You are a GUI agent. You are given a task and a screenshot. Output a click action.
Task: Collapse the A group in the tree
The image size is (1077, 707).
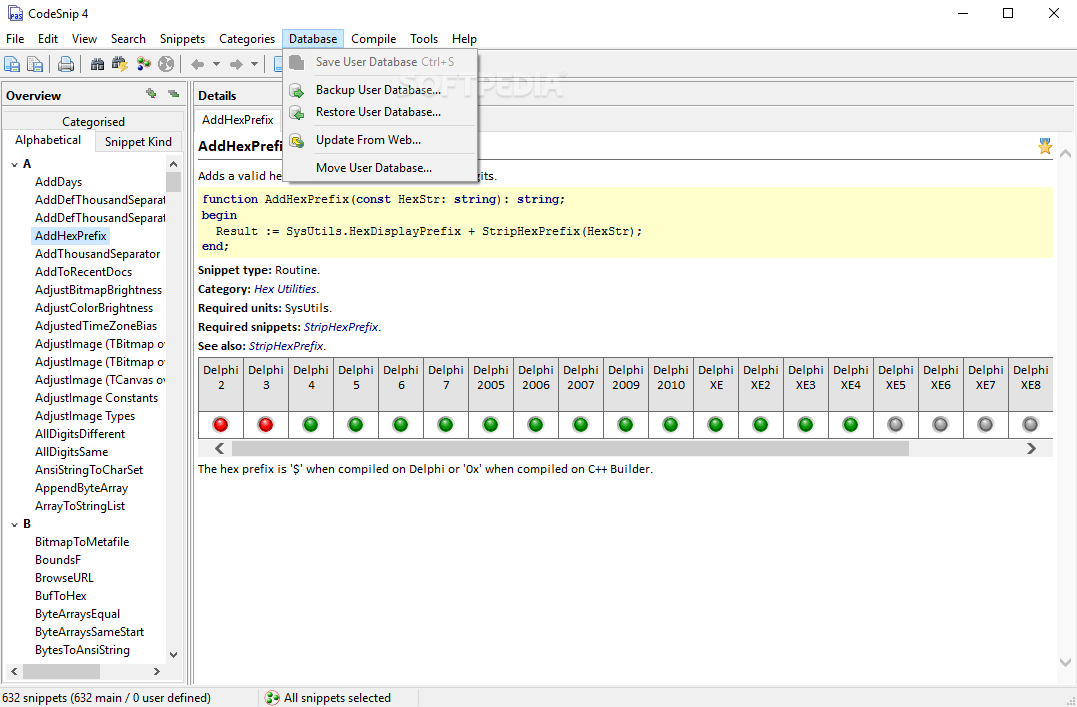14,164
